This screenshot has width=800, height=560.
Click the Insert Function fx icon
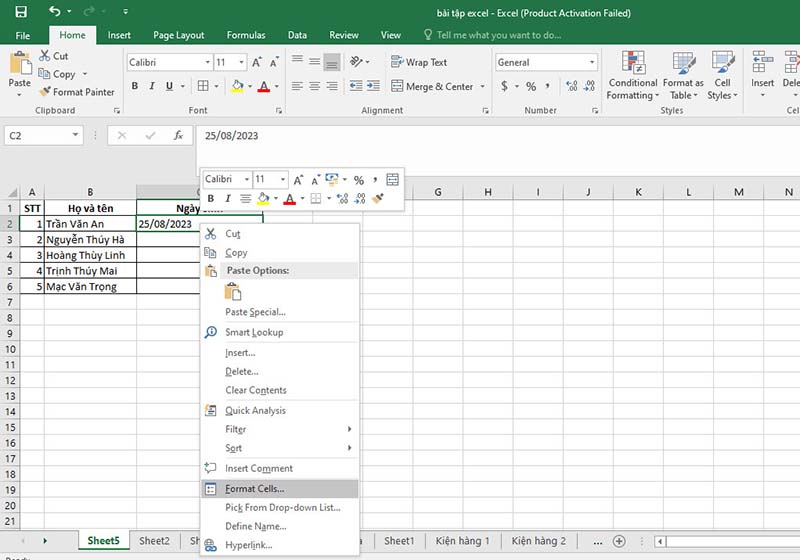click(178, 135)
